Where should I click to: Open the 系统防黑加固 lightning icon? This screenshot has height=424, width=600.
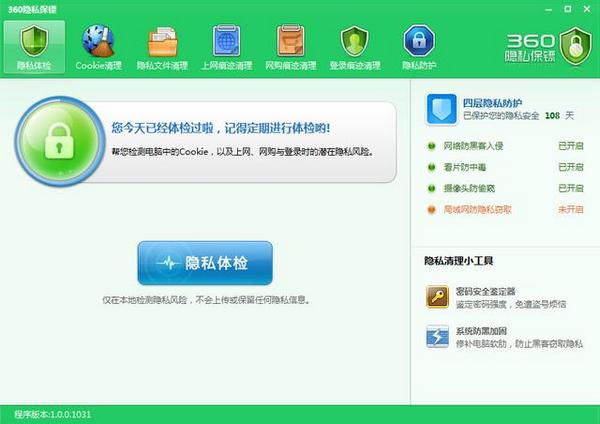point(437,336)
